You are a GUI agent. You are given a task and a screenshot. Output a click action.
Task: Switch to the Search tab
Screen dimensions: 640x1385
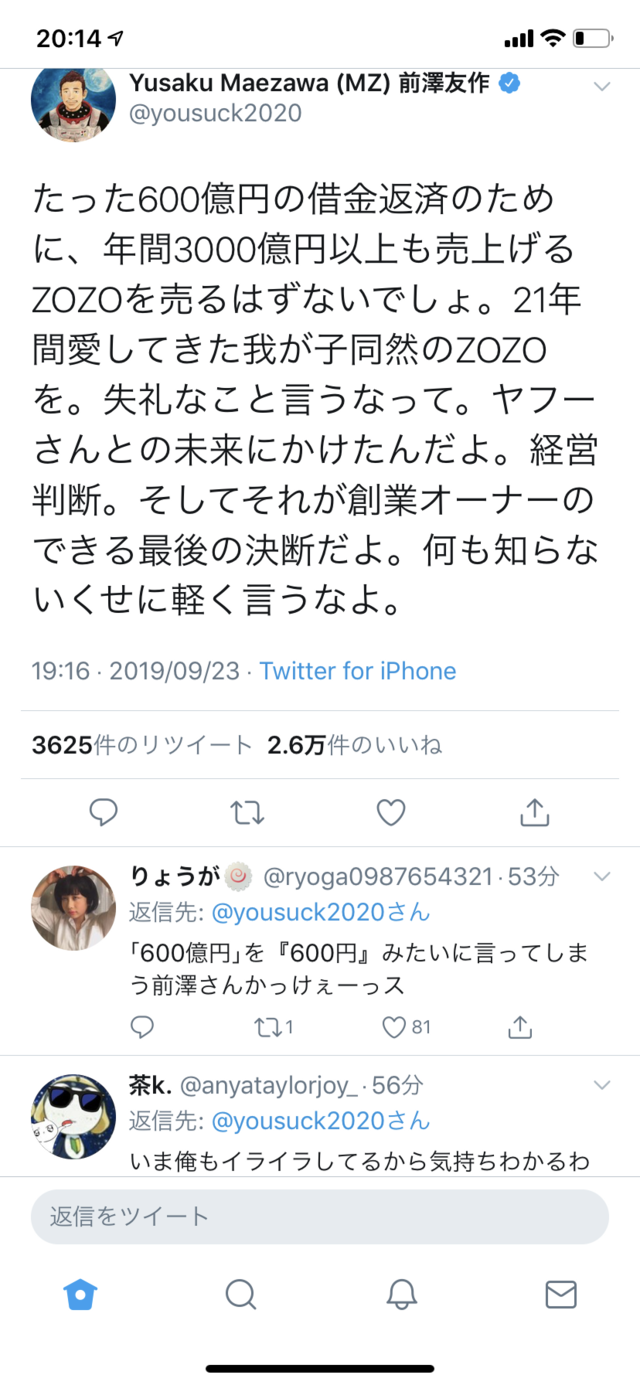click(x=240, y=1295)
